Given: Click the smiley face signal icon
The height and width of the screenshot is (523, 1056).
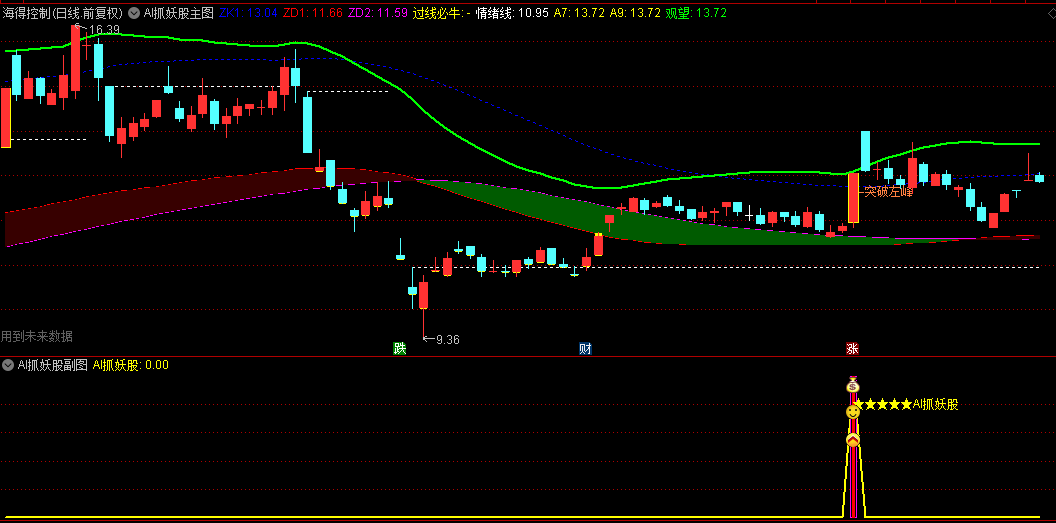Looking at the screenshot, I should (853, 412).
